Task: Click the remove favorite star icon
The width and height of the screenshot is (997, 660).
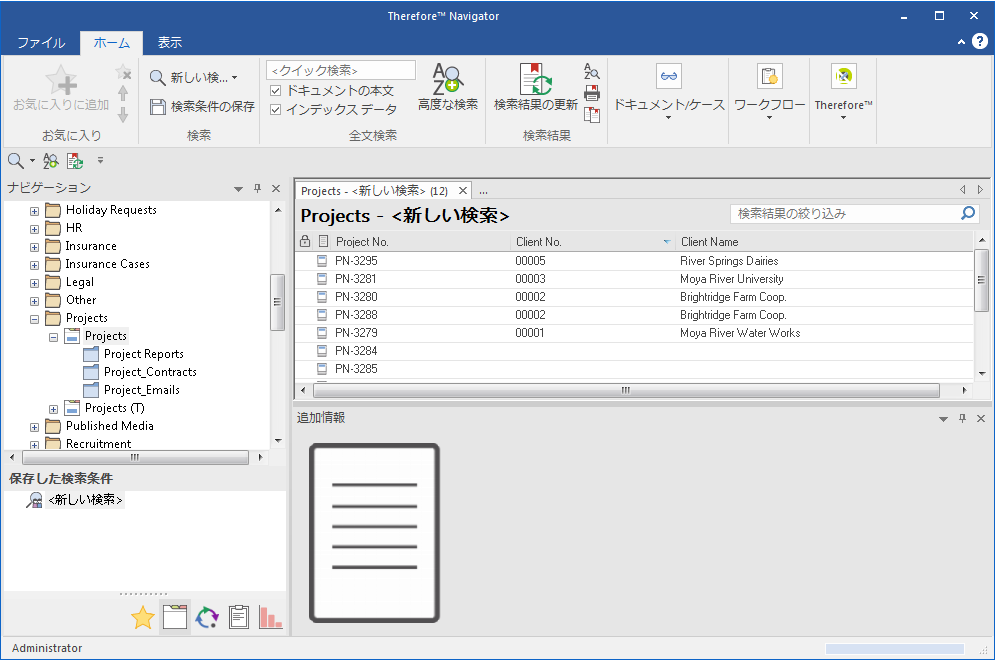Action: pos(123,72)
